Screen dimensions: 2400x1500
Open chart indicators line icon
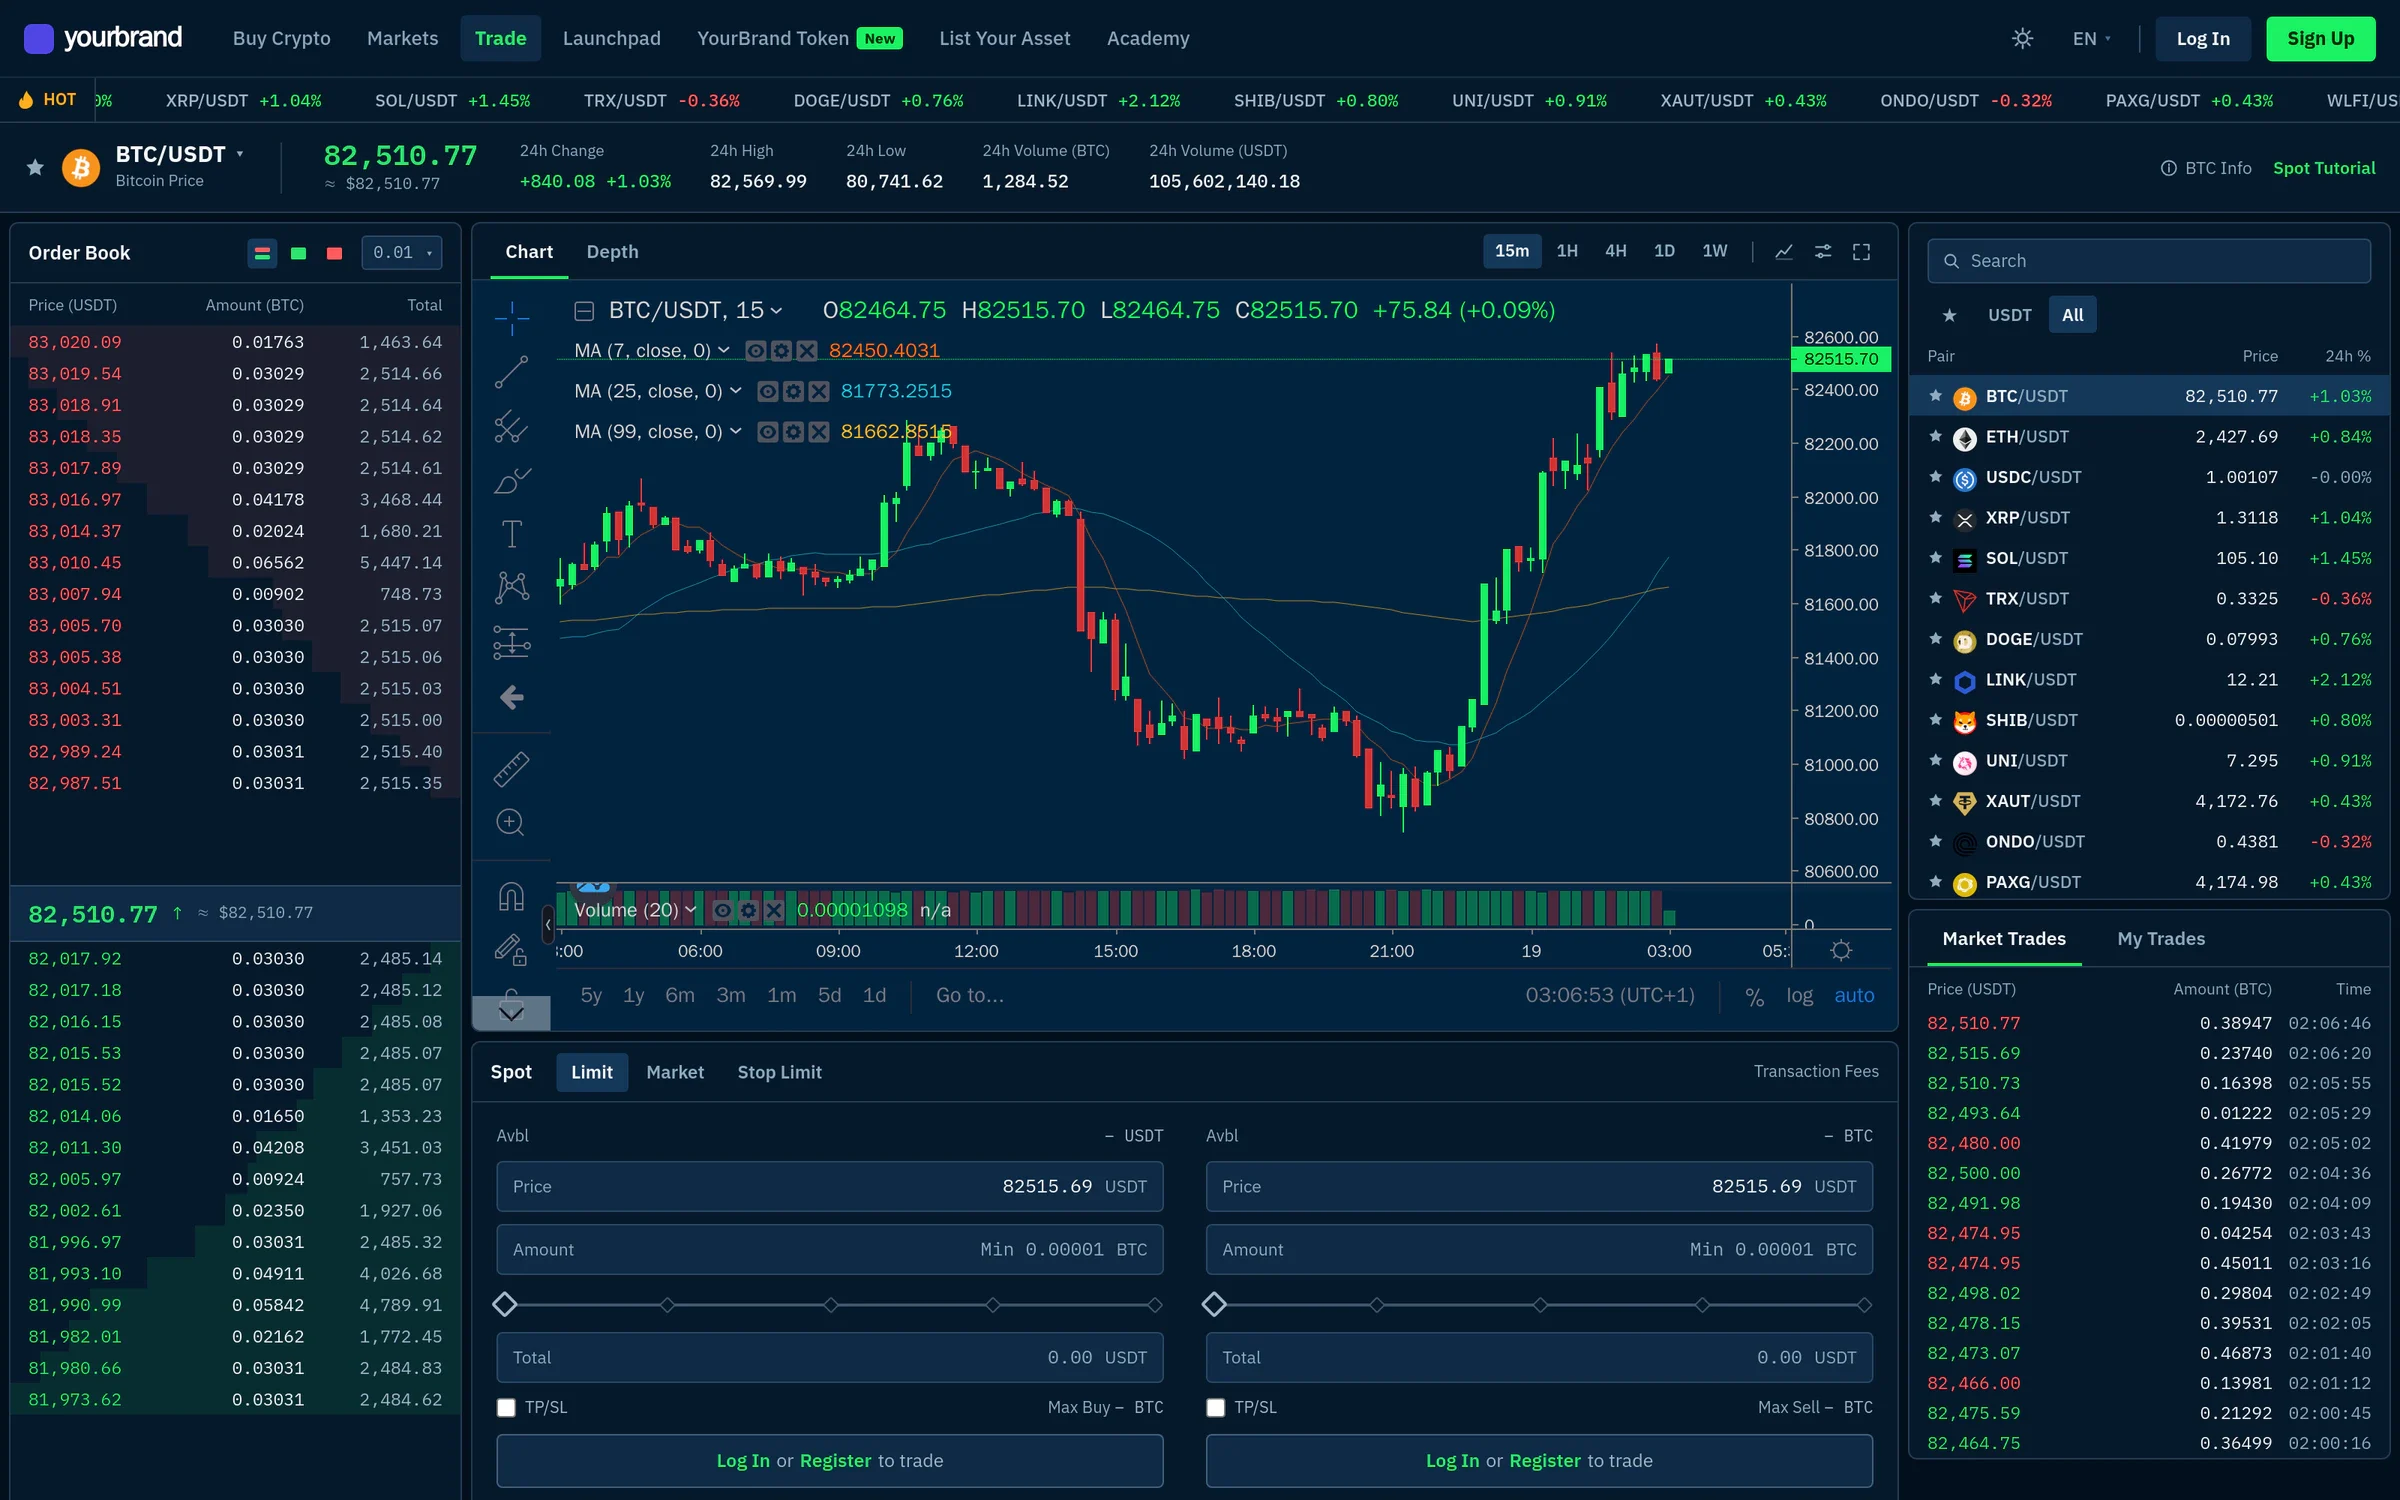pyautogui.click(x=1784, y=251)
